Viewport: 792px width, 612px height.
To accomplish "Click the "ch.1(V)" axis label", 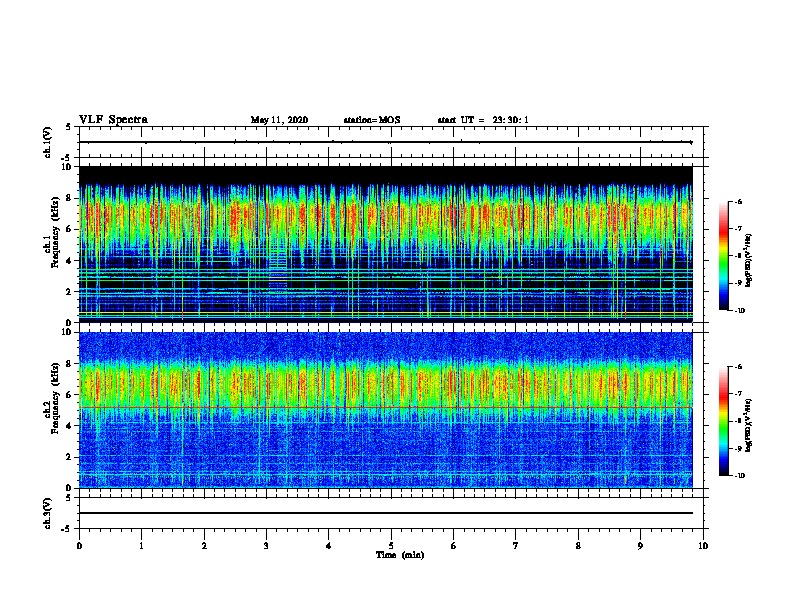I will tap(48, 142).
